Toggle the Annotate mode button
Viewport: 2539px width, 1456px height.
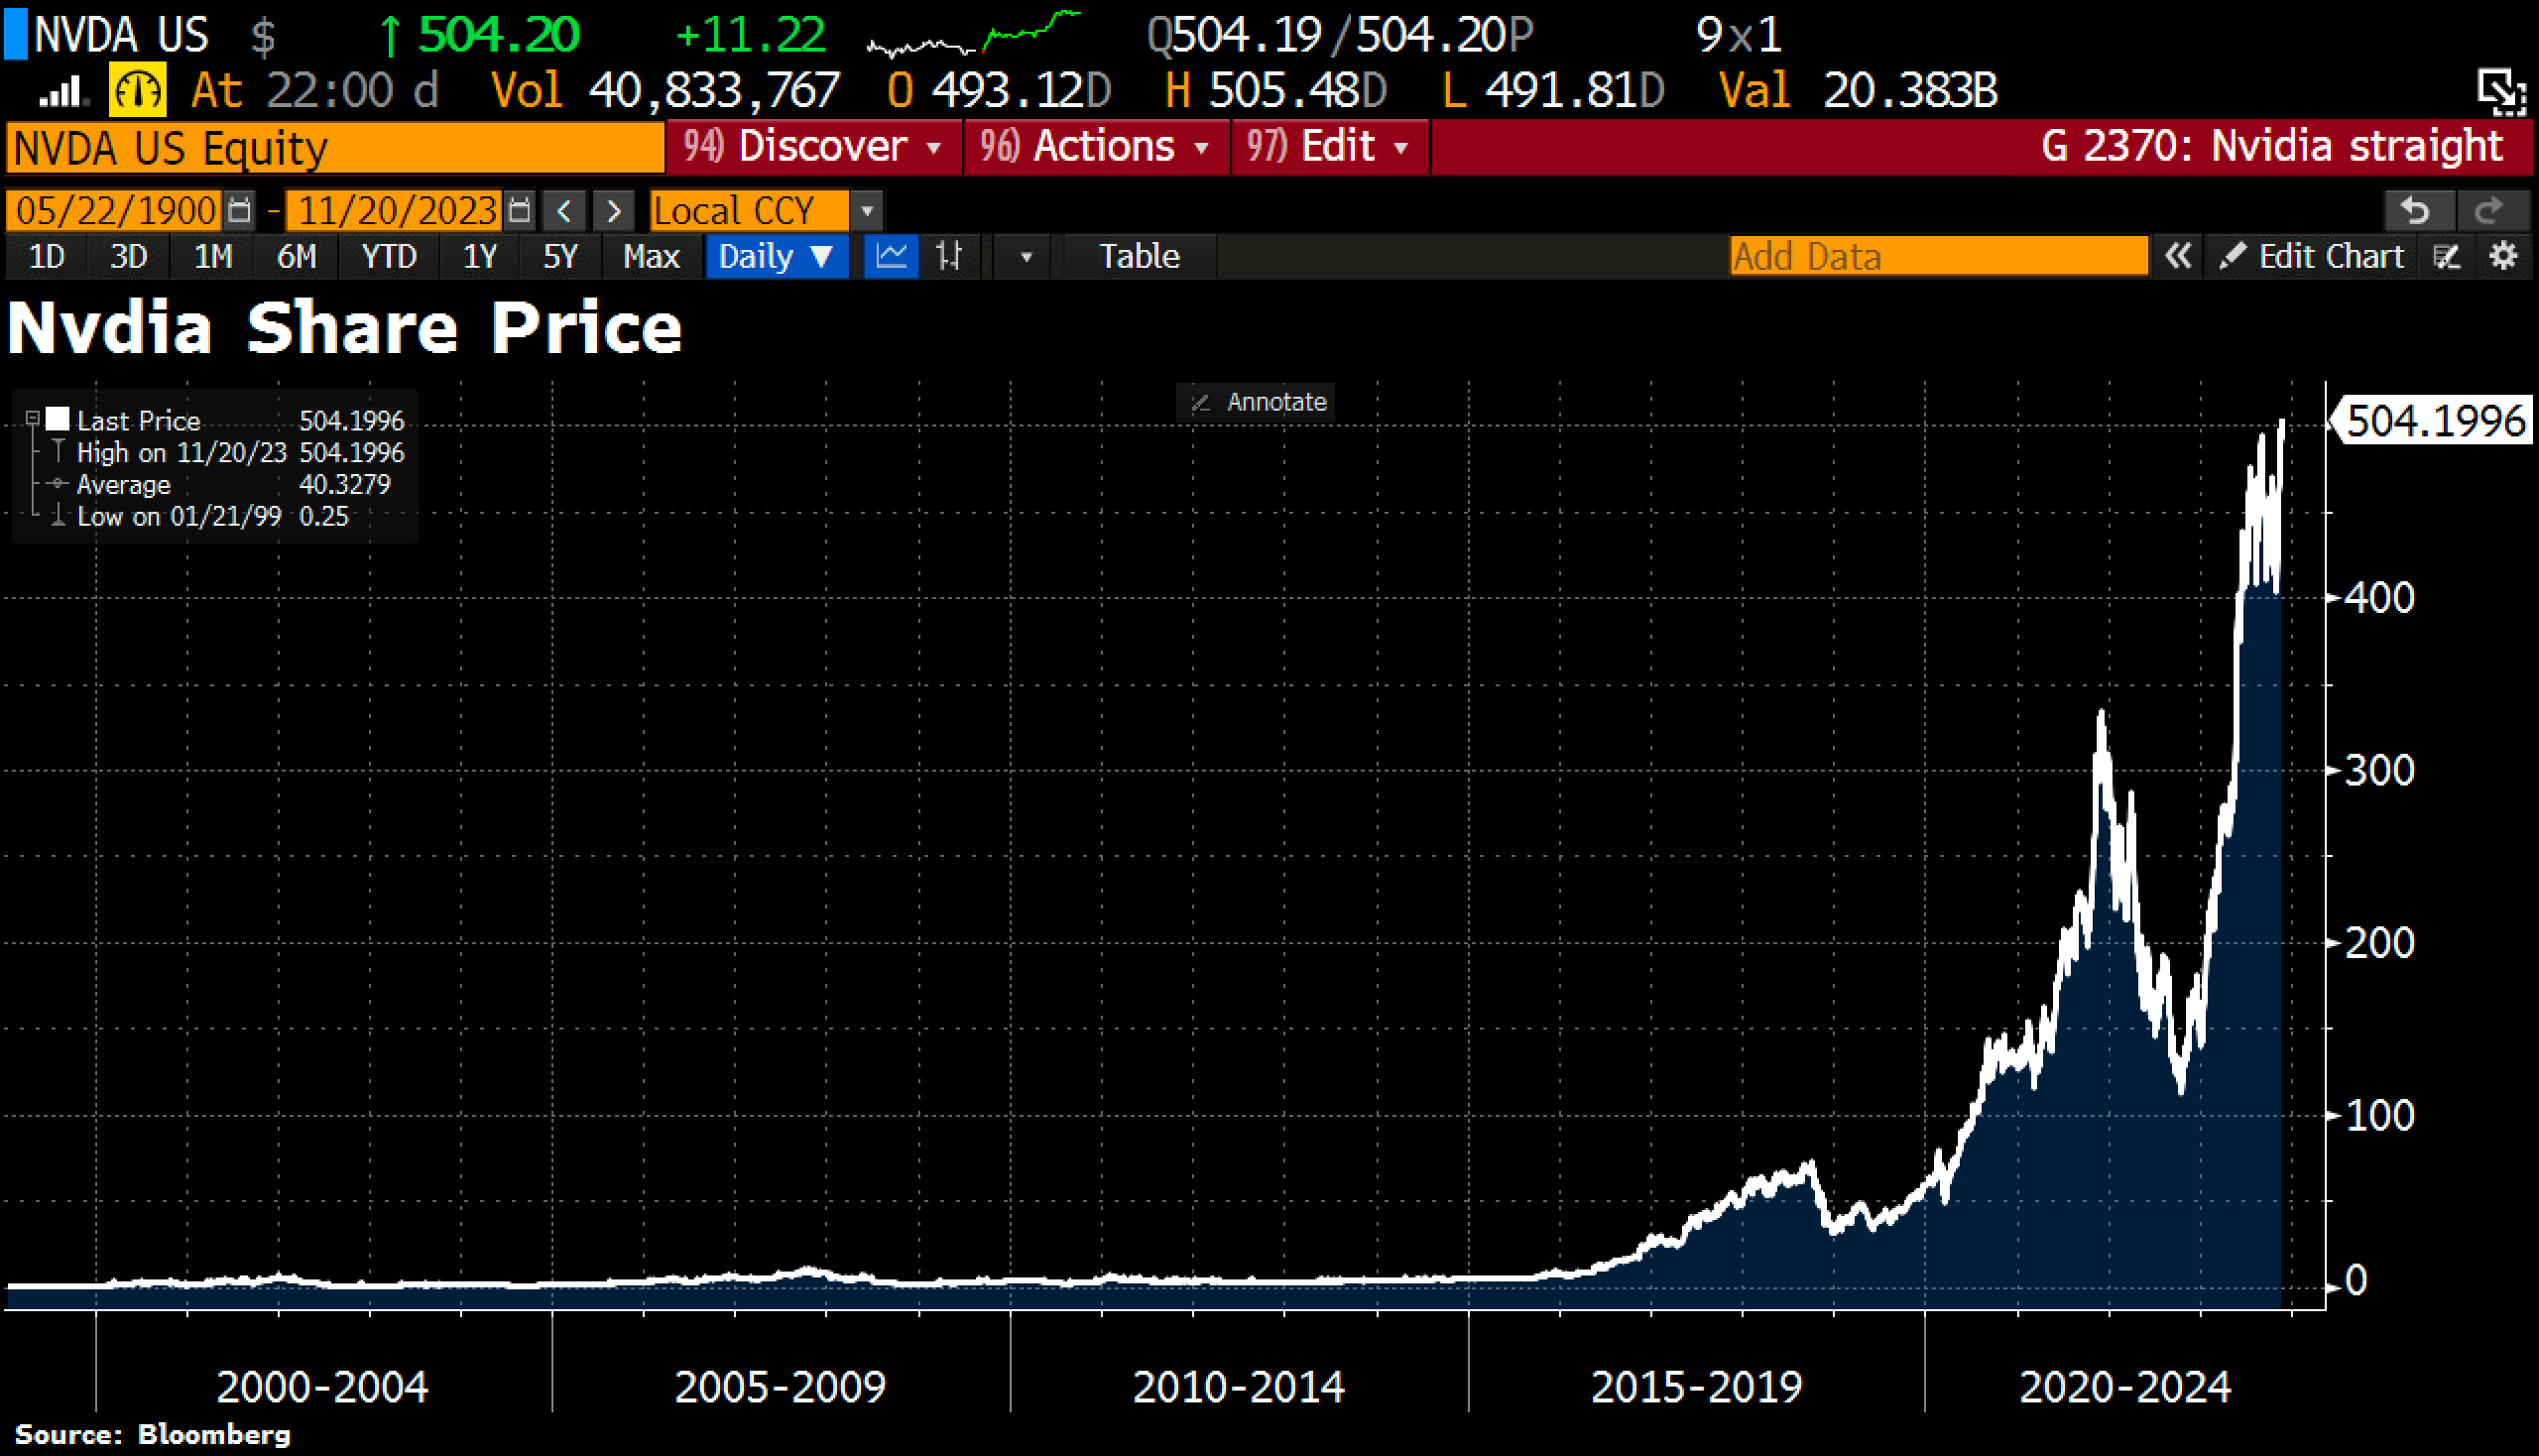(x=1256, y=402)
